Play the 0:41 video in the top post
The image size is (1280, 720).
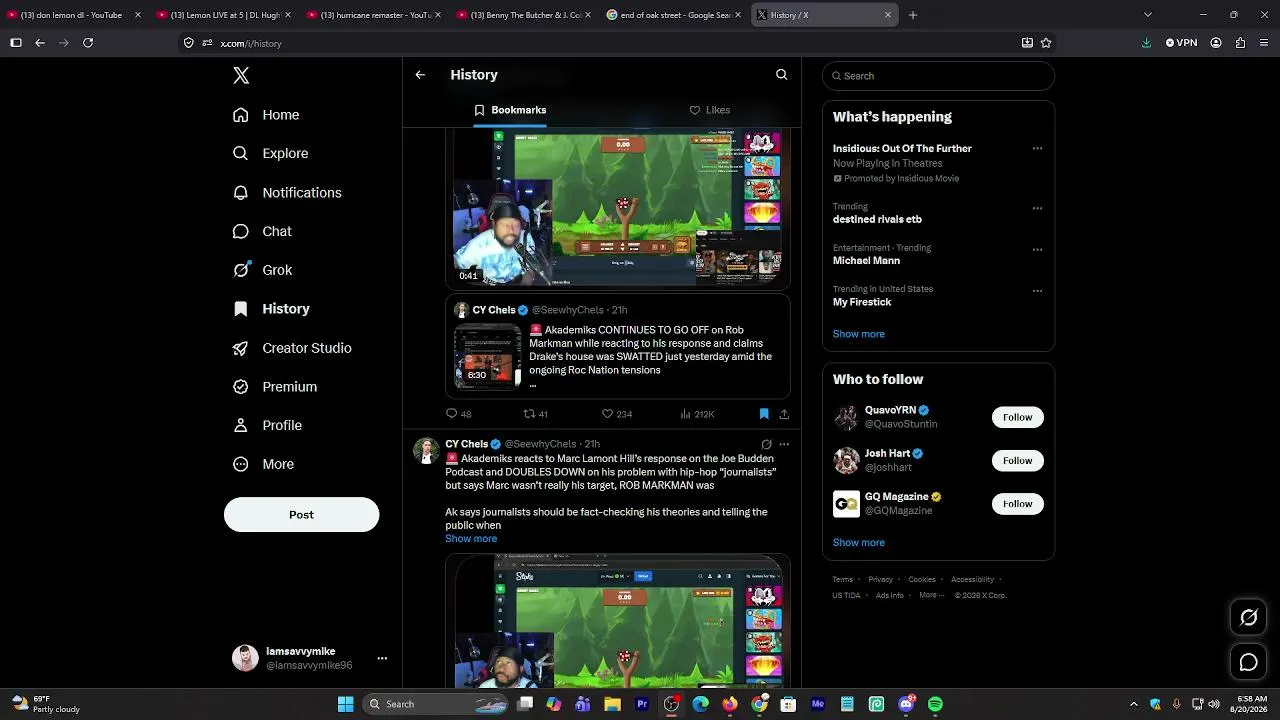[x=617, y=208]
